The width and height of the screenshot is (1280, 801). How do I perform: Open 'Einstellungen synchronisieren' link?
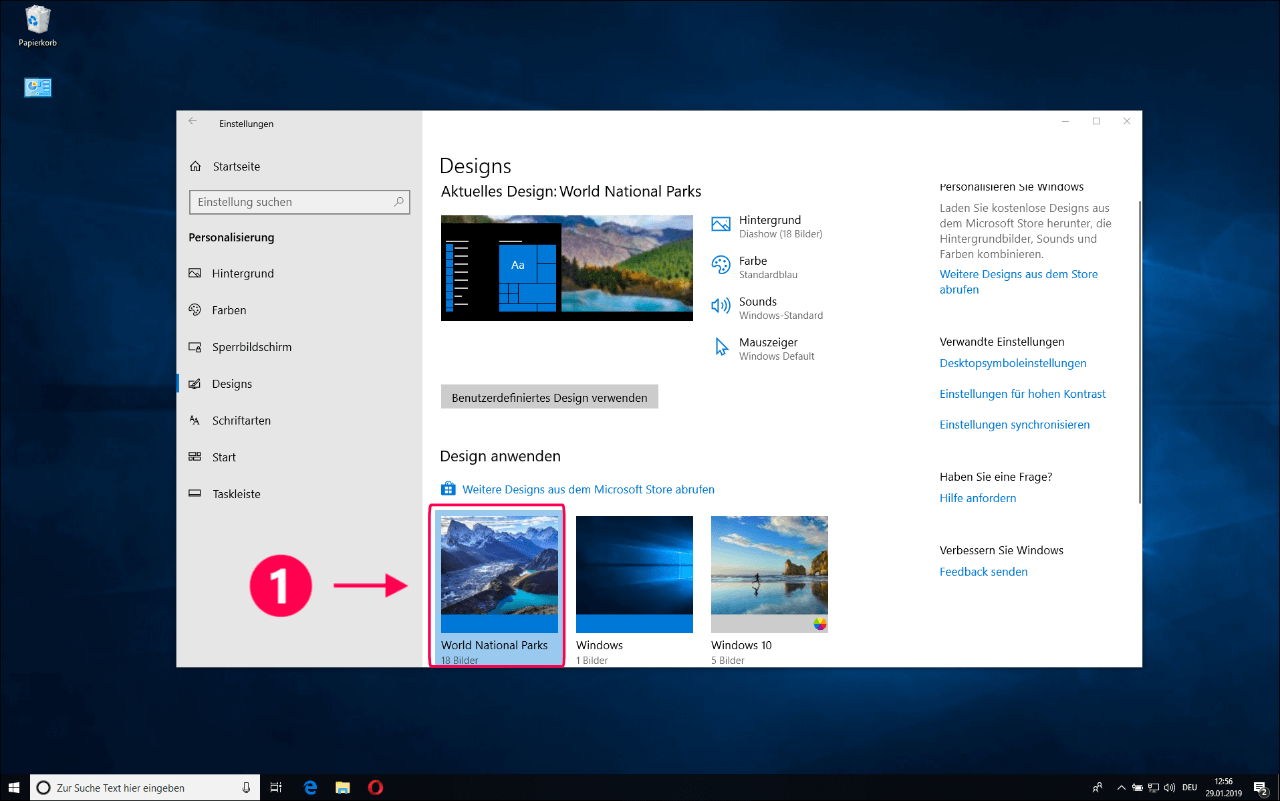point(1015,425)
